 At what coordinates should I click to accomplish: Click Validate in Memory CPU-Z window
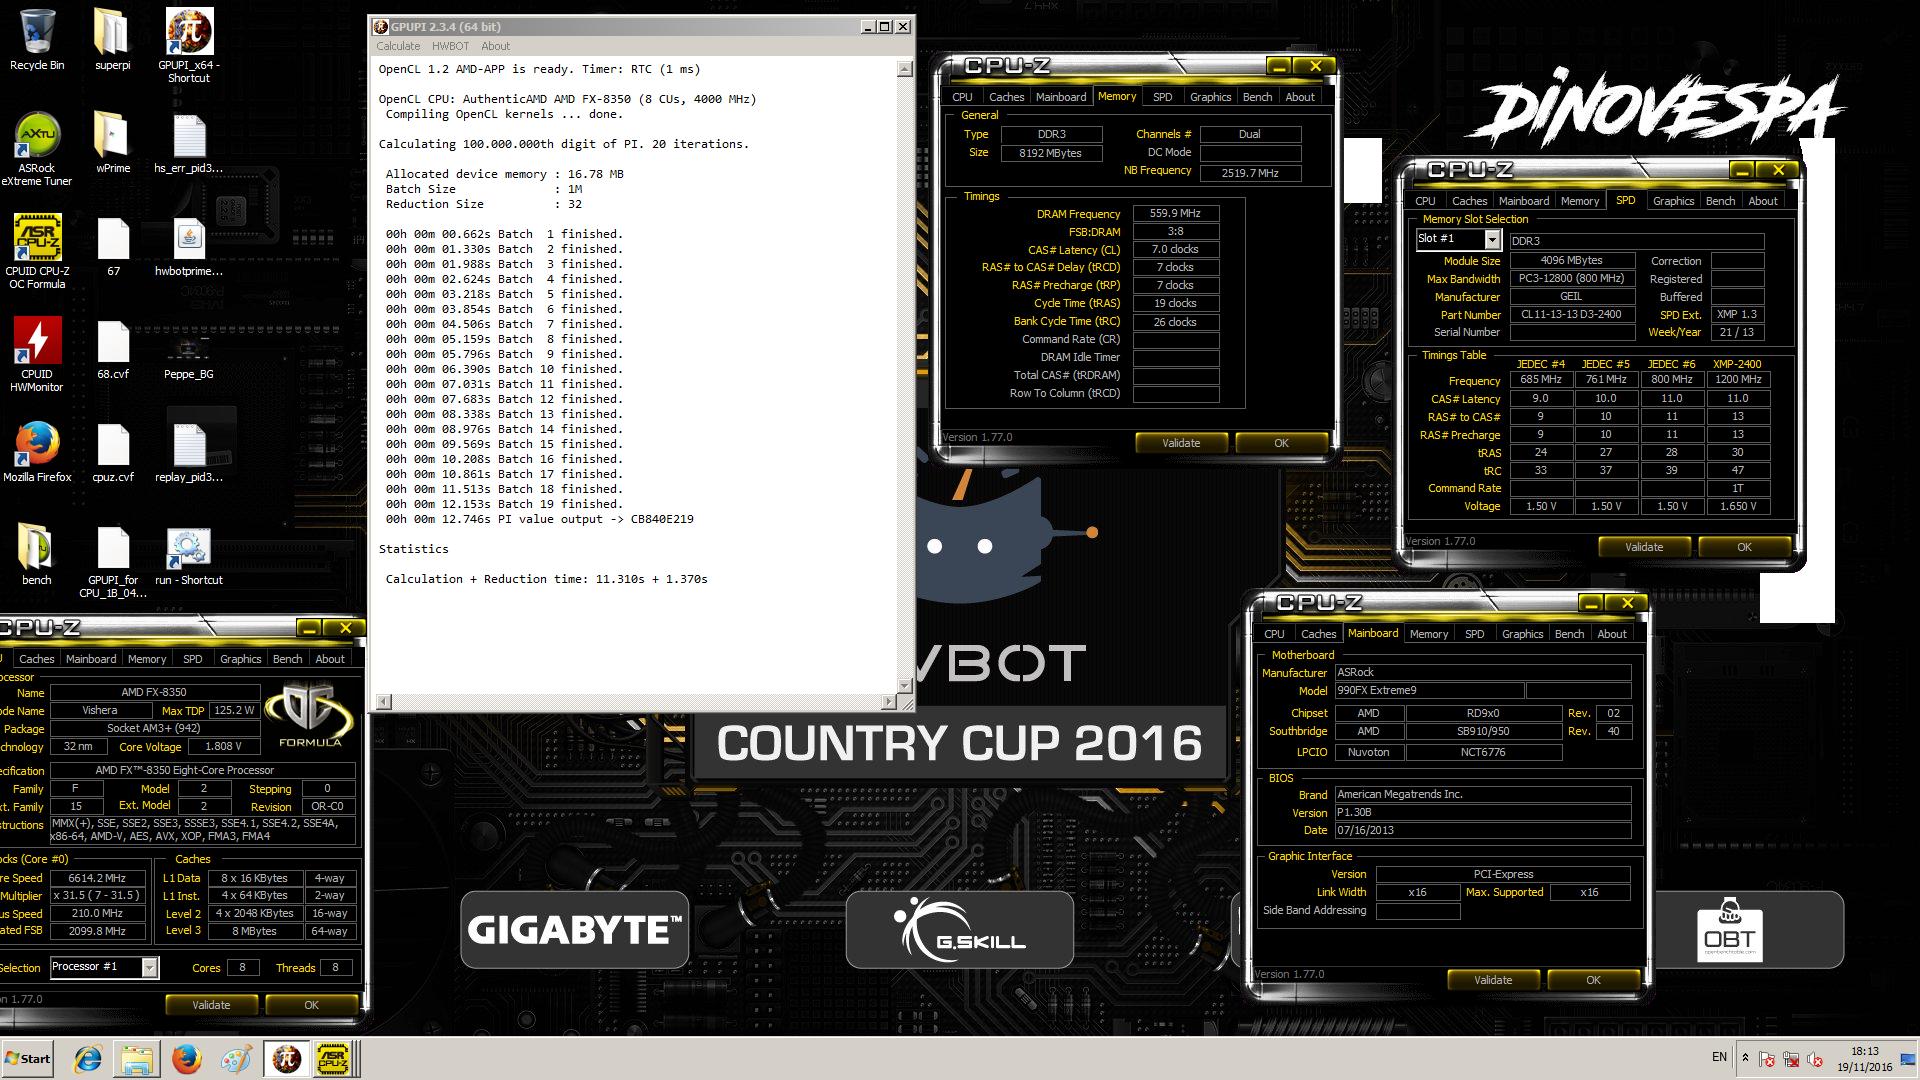pyautogui.click(x=1181, y=443)
